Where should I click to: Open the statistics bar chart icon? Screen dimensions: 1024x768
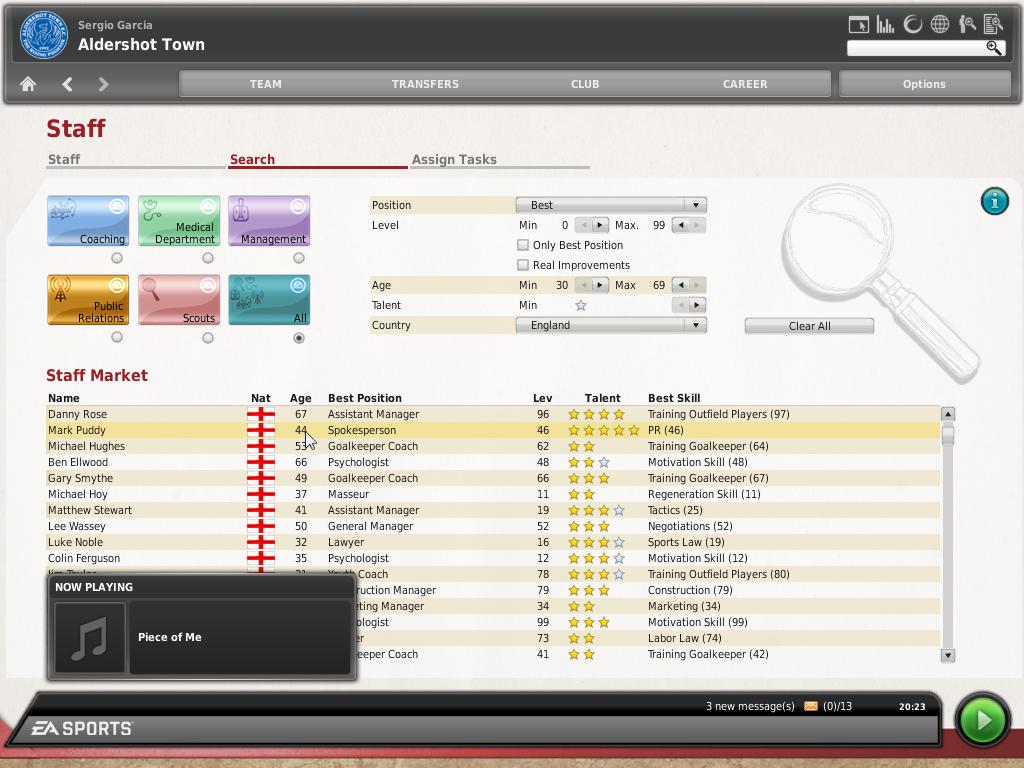pos(885,25)
